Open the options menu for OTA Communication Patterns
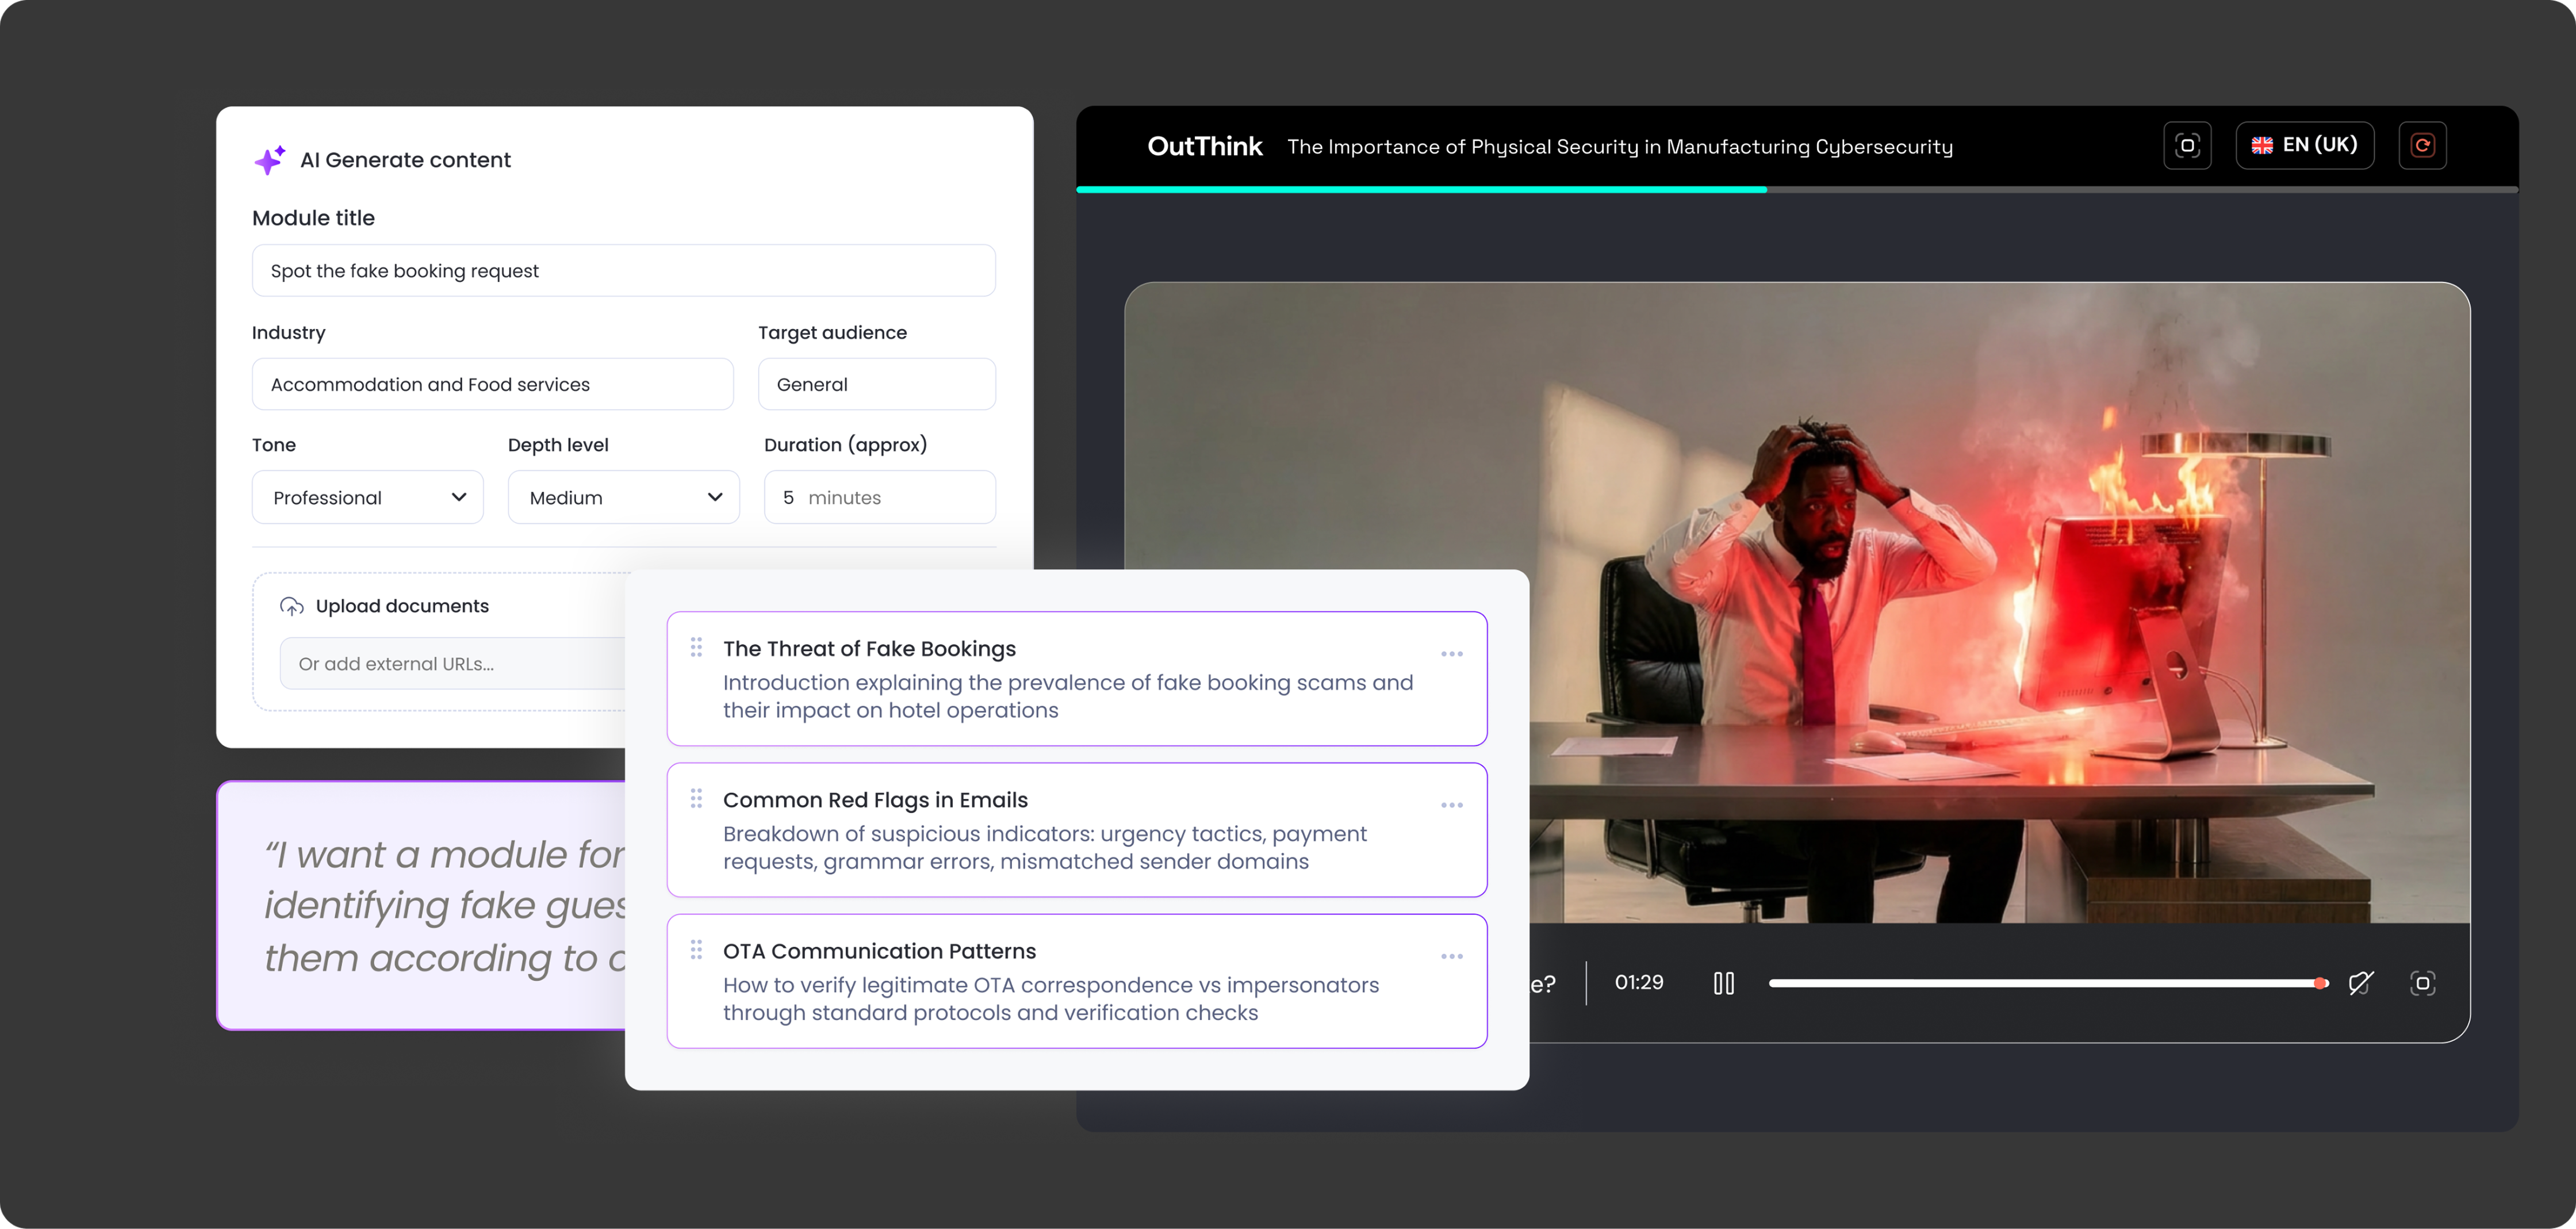The height and width of the screenshot is (1229, 2576). [1452, 956]
